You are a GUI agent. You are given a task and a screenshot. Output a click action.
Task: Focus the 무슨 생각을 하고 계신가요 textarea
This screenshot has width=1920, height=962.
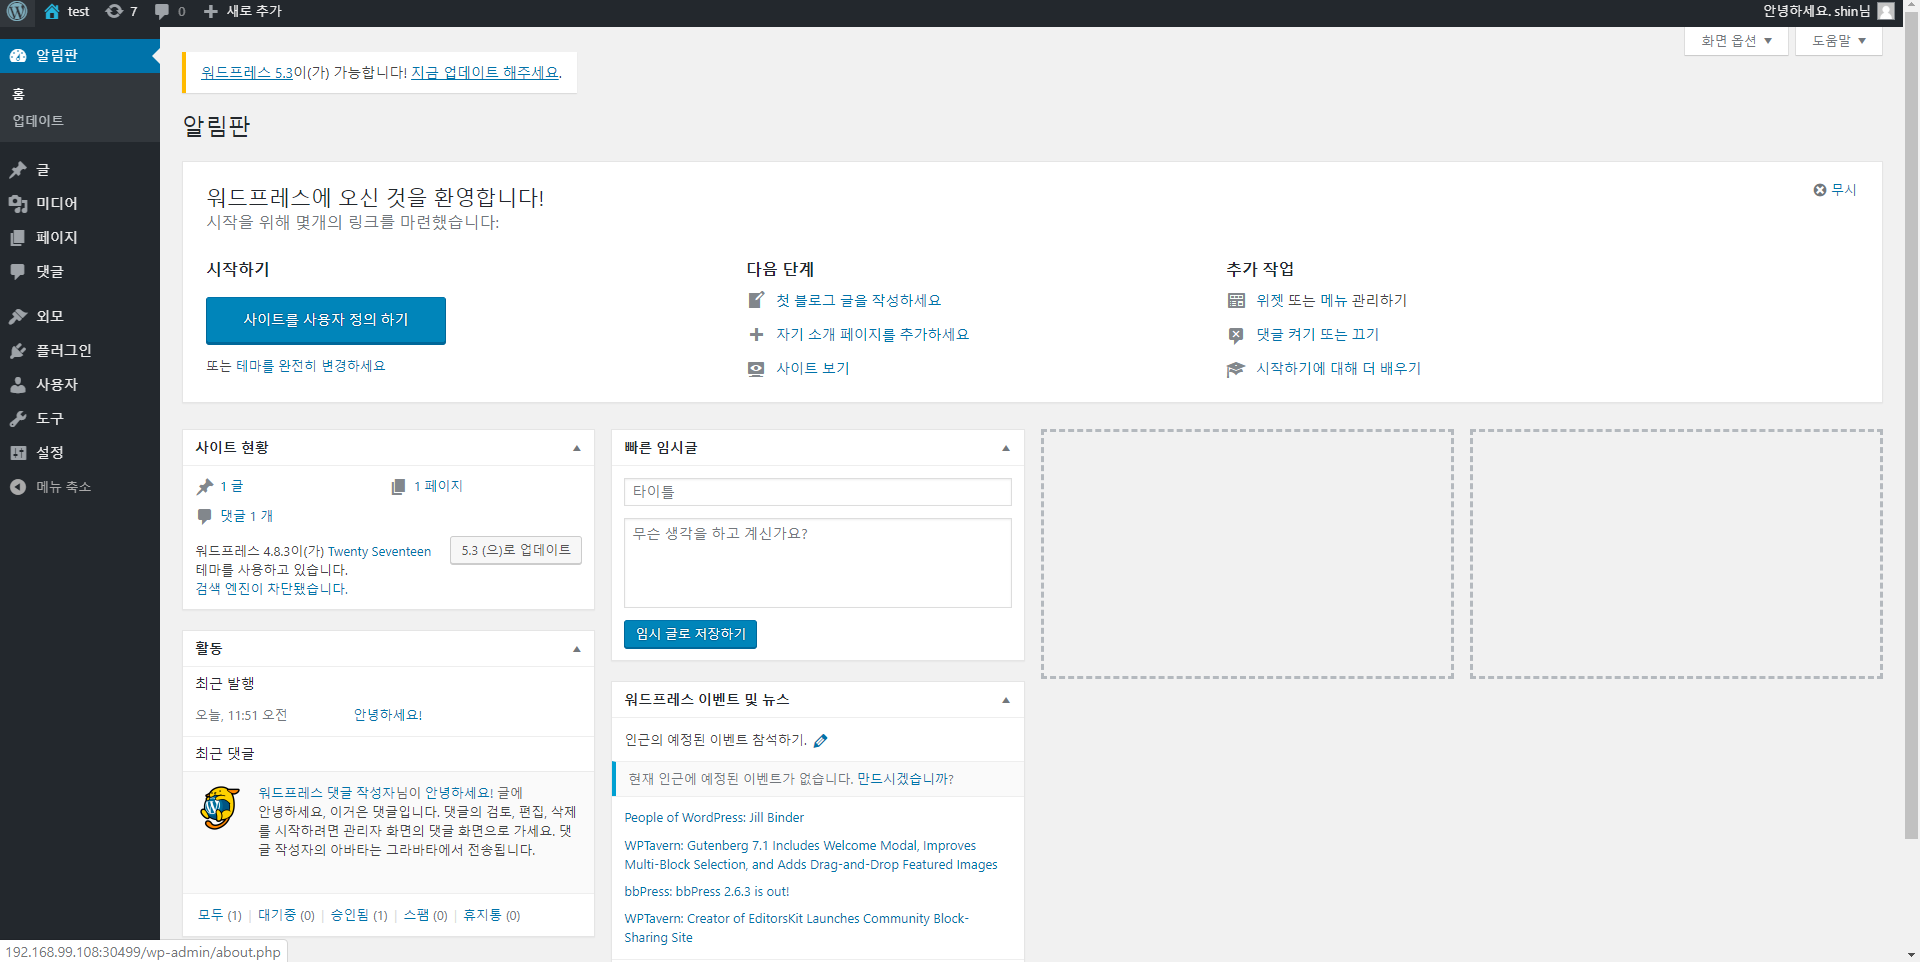click(x=818, y=563)
